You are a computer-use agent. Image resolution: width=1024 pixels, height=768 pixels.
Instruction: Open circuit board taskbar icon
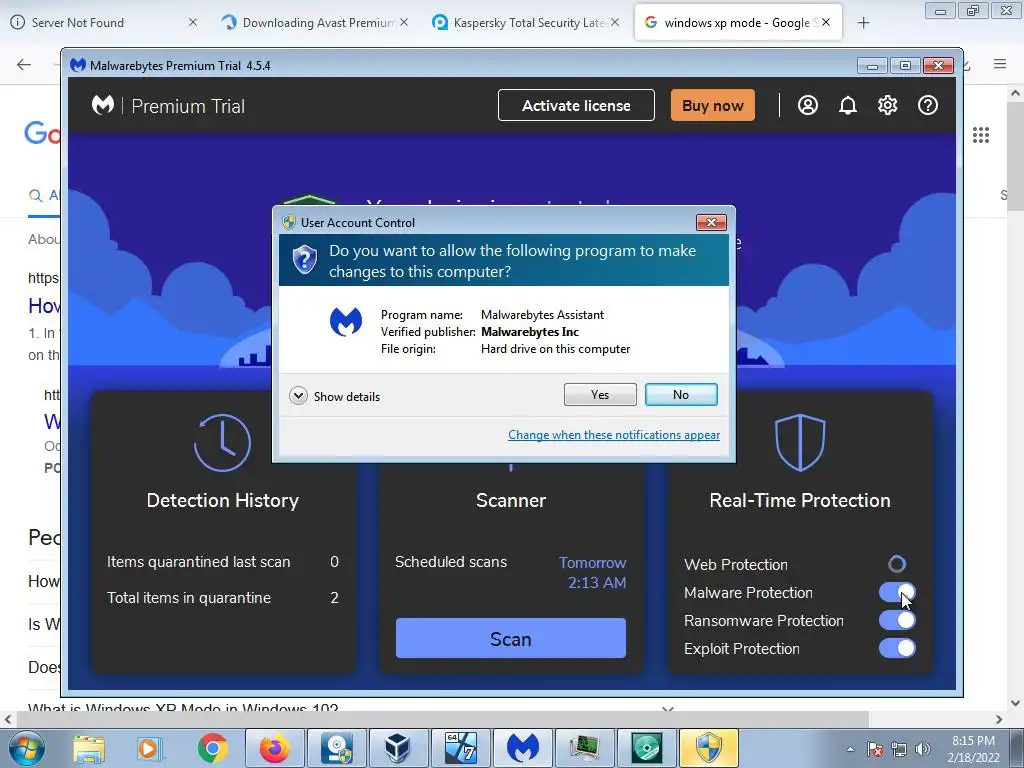pyautogui.click(x=584, y=748)
